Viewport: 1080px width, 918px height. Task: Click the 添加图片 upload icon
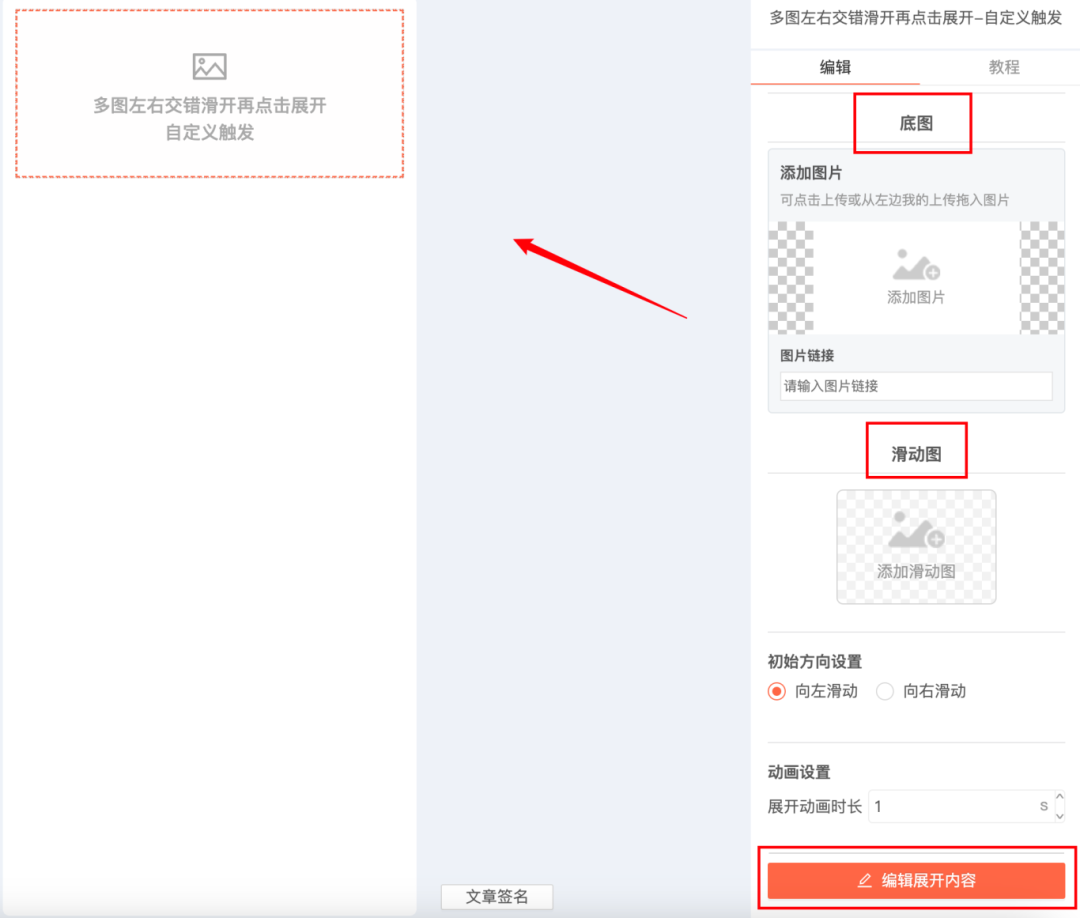coord(916,265)
